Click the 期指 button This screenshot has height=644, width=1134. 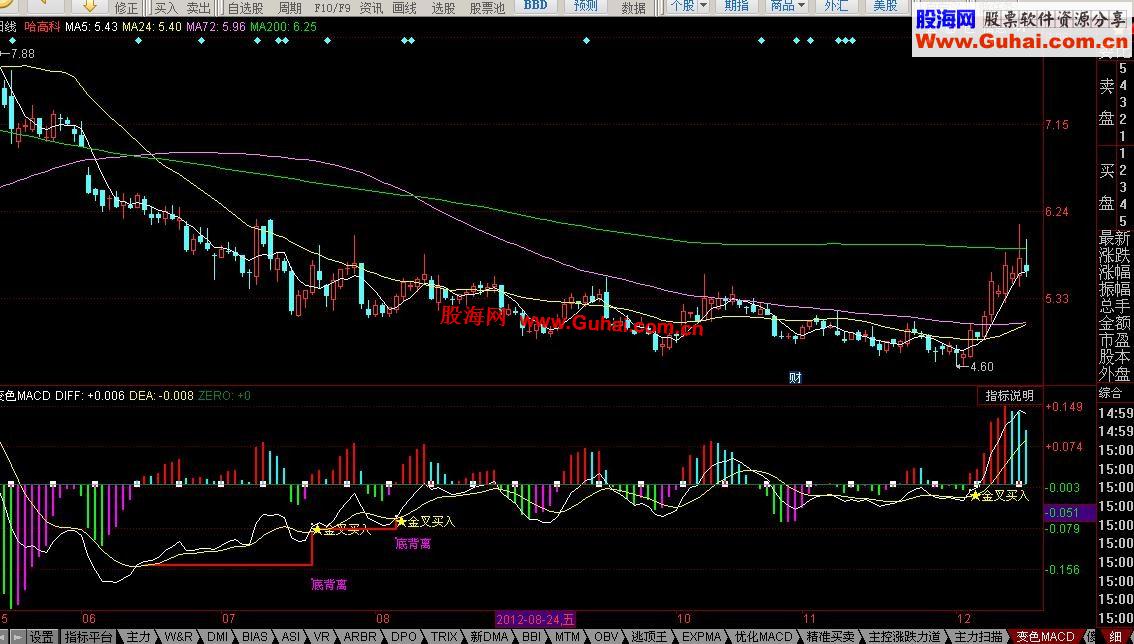coord(736,6)
